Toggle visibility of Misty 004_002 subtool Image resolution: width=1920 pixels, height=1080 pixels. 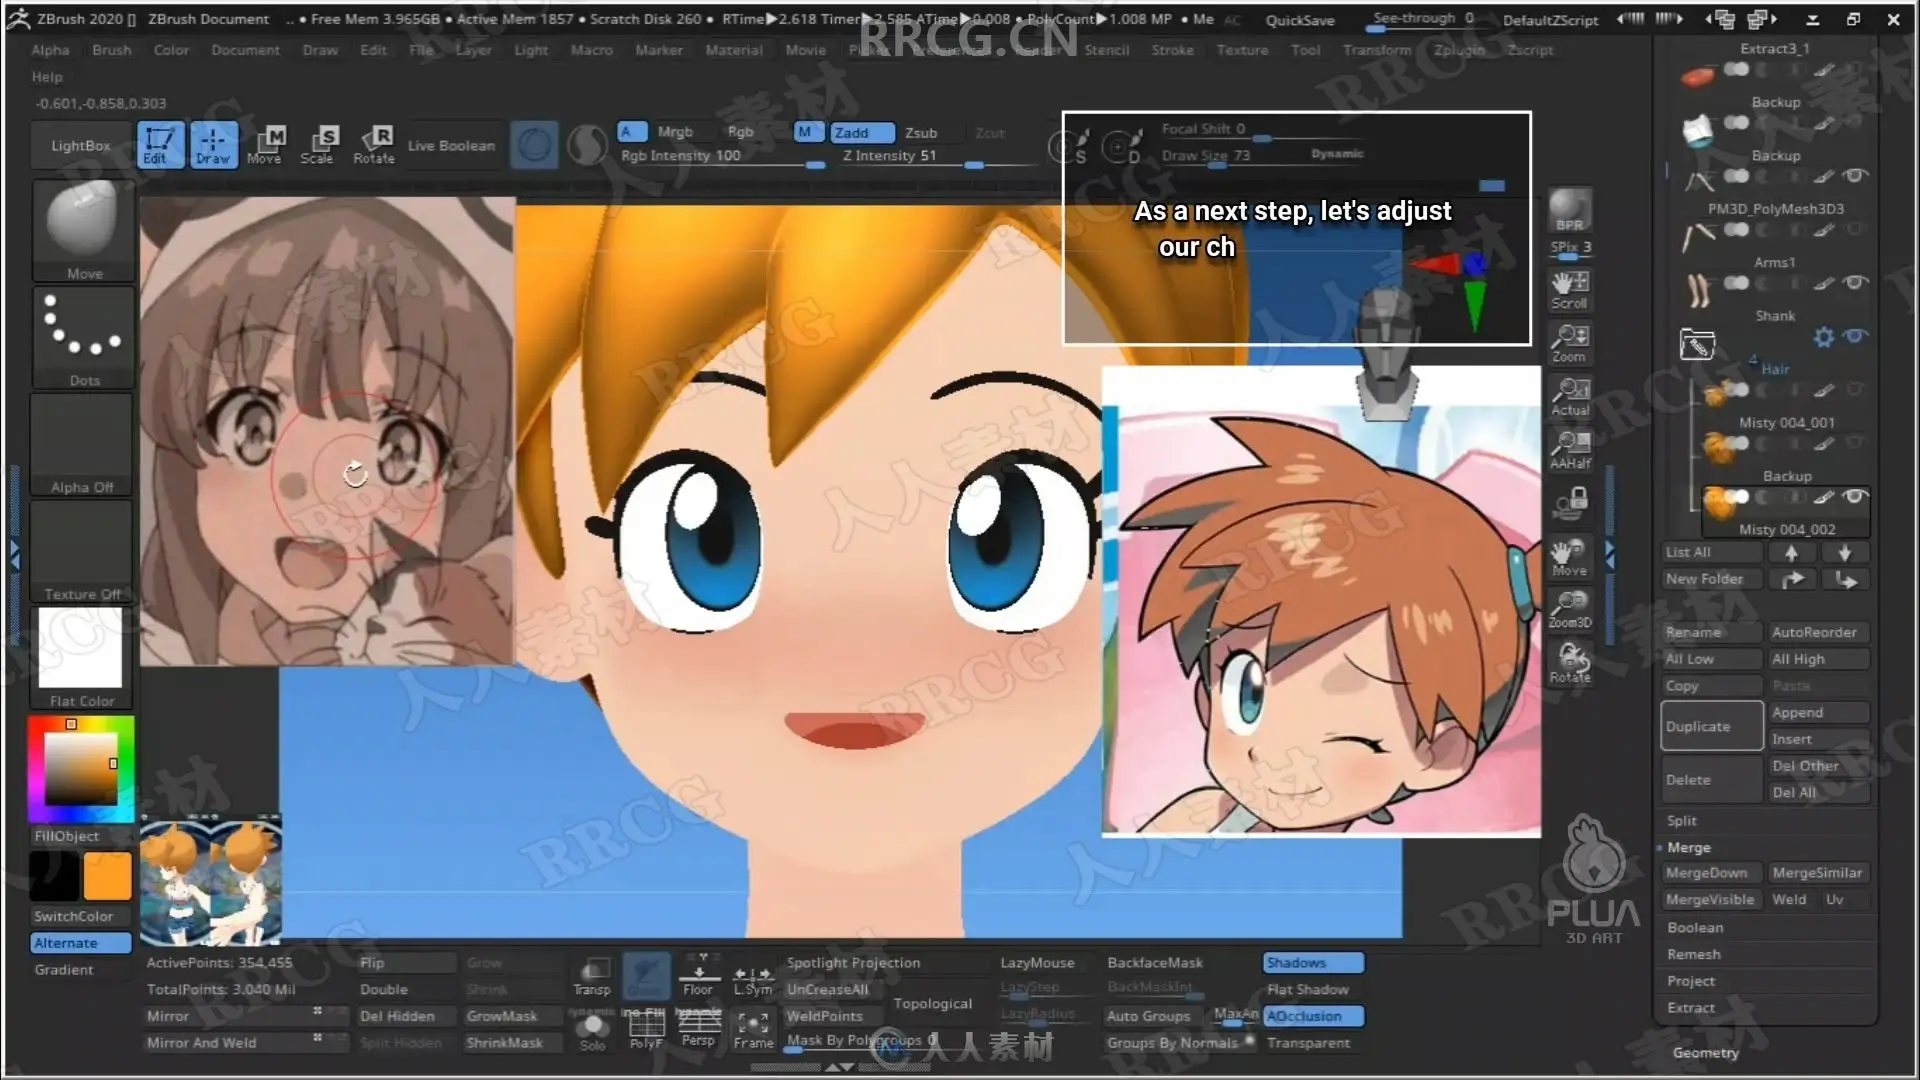pos(1855,496)
